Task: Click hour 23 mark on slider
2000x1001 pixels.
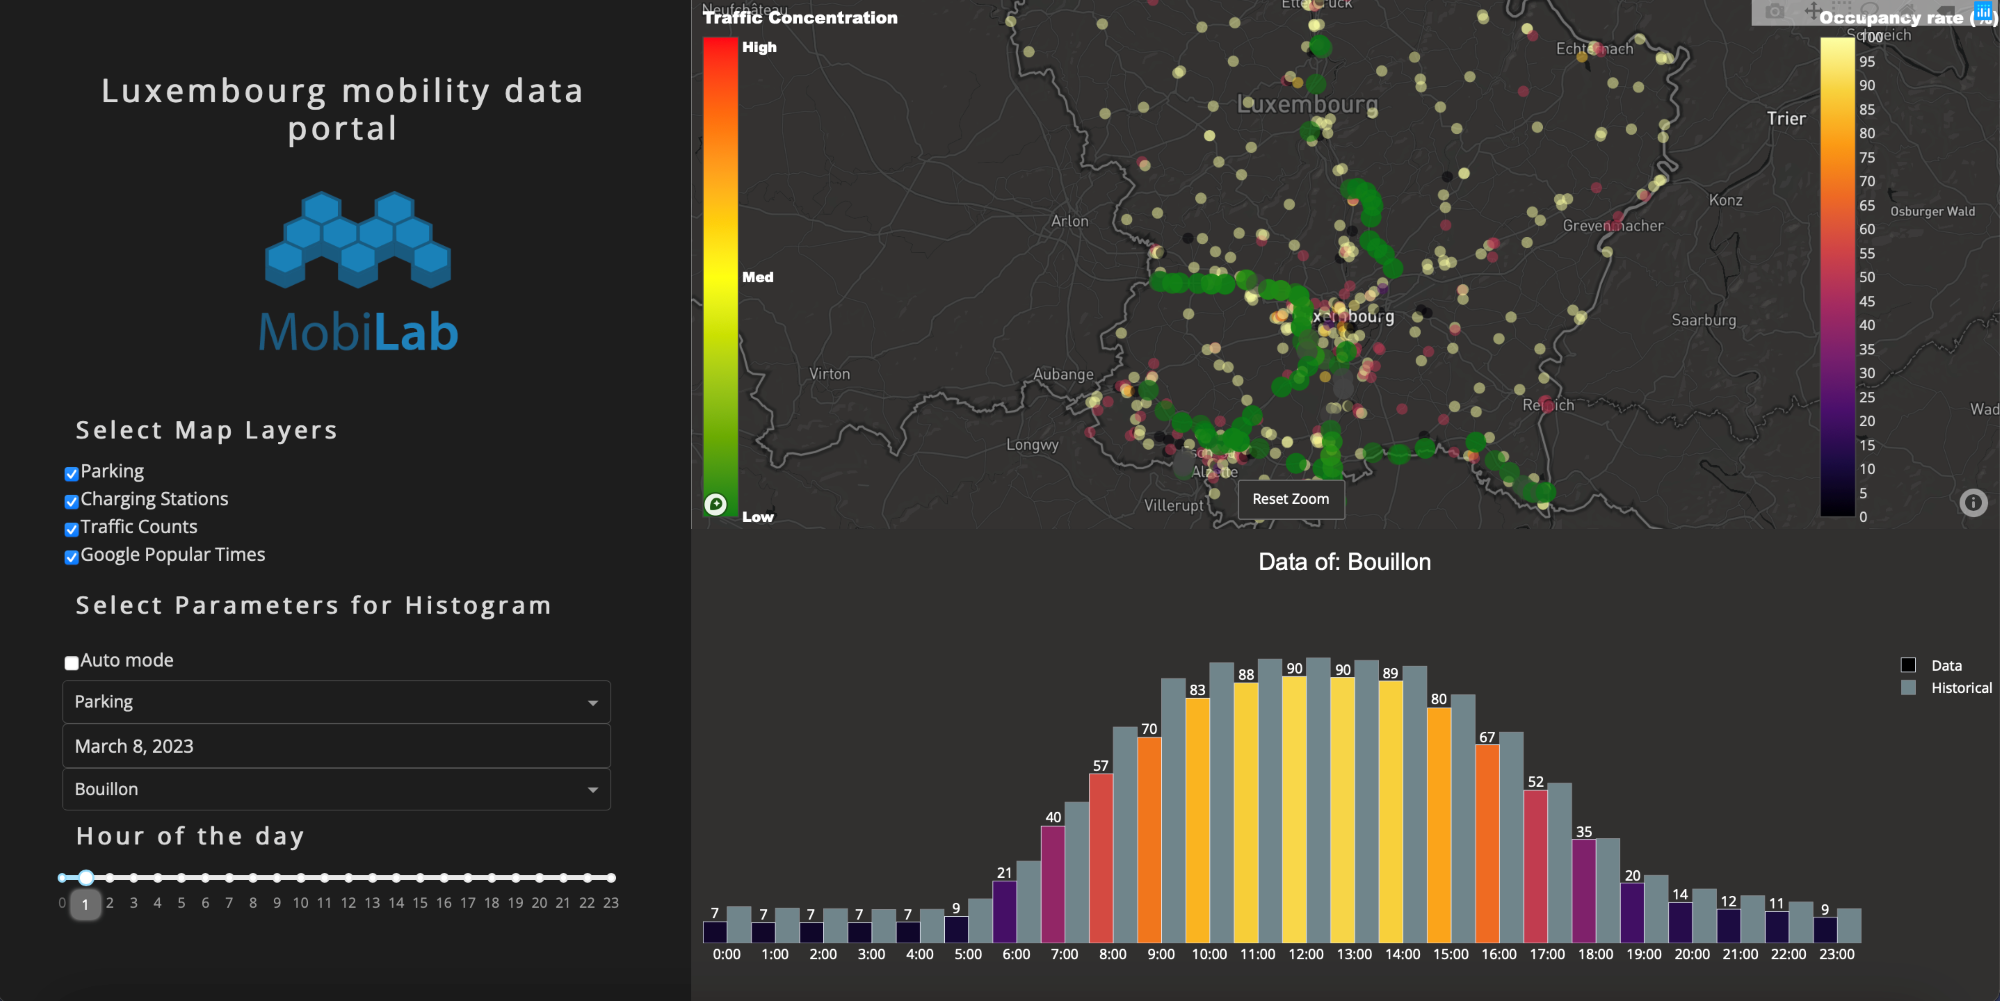Action: [x=611, y=878]
